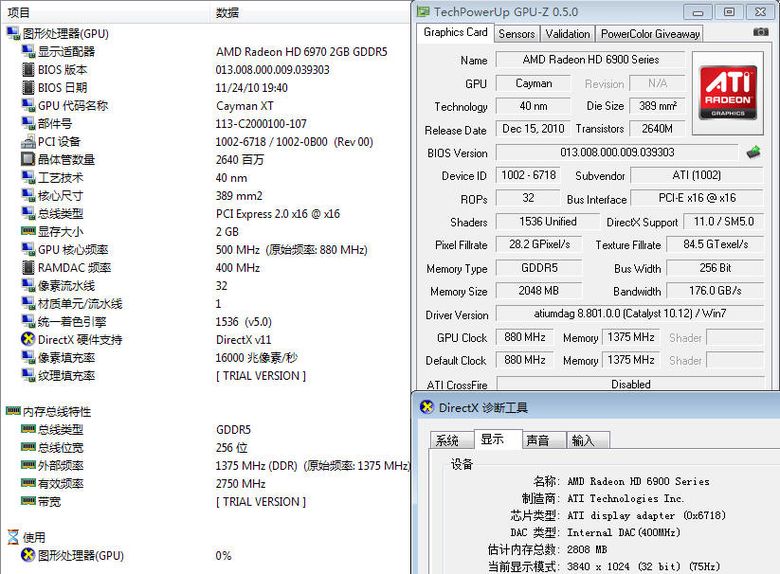Open the Graphics Card tab in GPU-Z
Viewport: 780px width, 574px height.
click(x=455, y=32)
